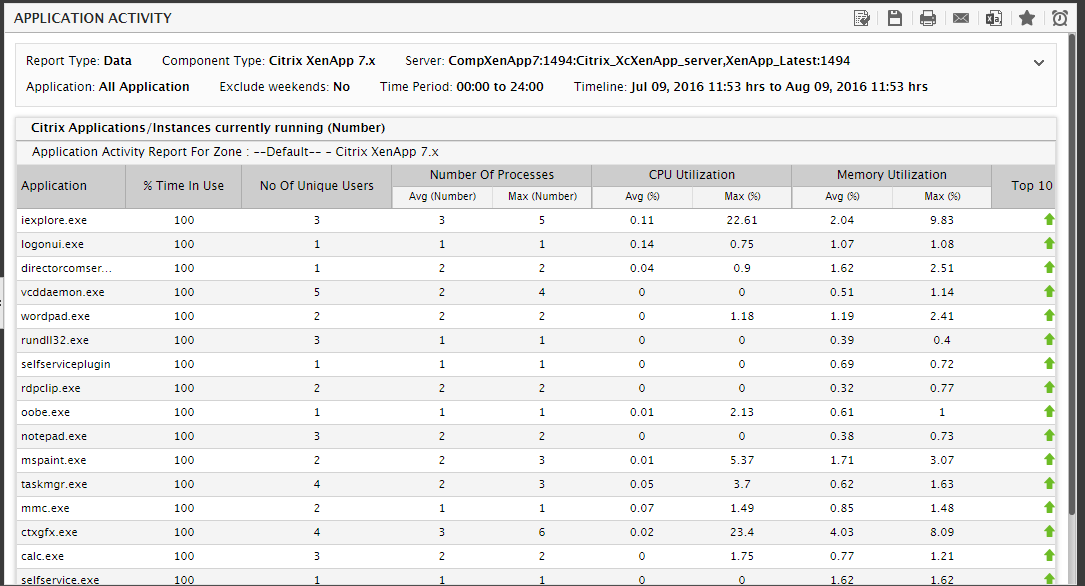1085x586 pixels.
Task: Open Top 10 arrow in vcddaemon.exe row
Action: click(1049, 291)
